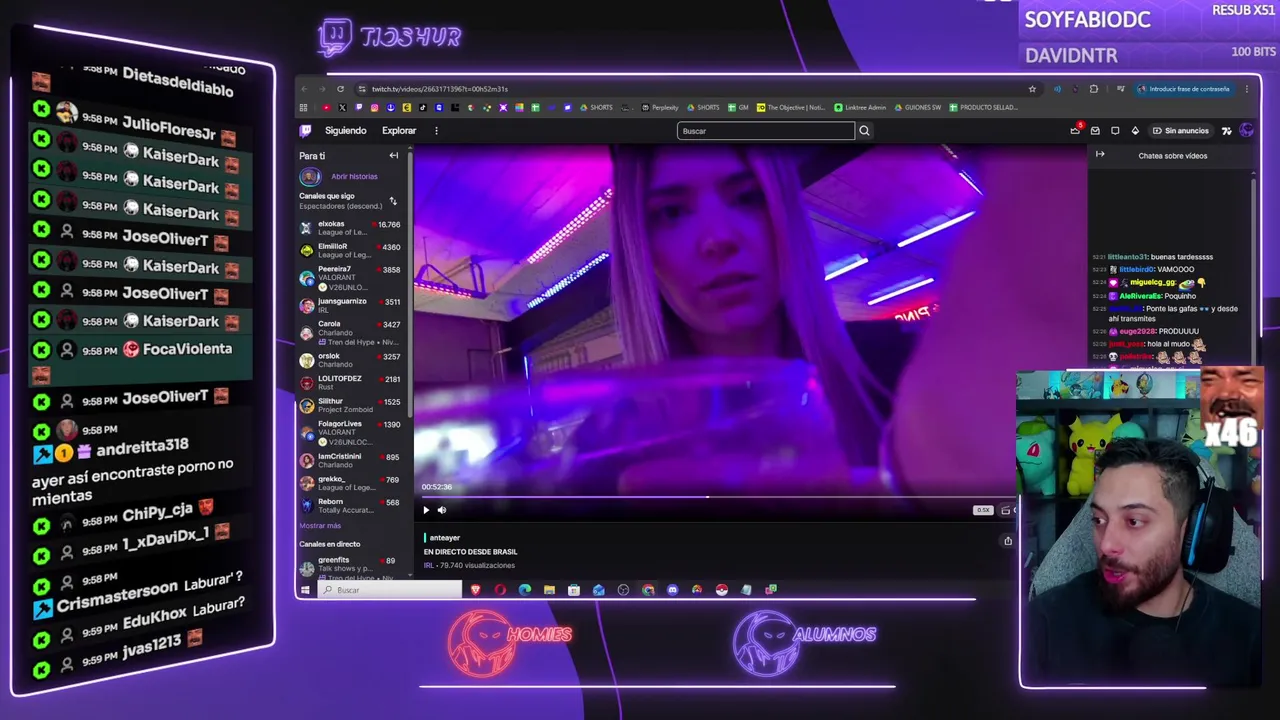
Task: Open the Explorar tab
Action: click(x=399, y=130)
